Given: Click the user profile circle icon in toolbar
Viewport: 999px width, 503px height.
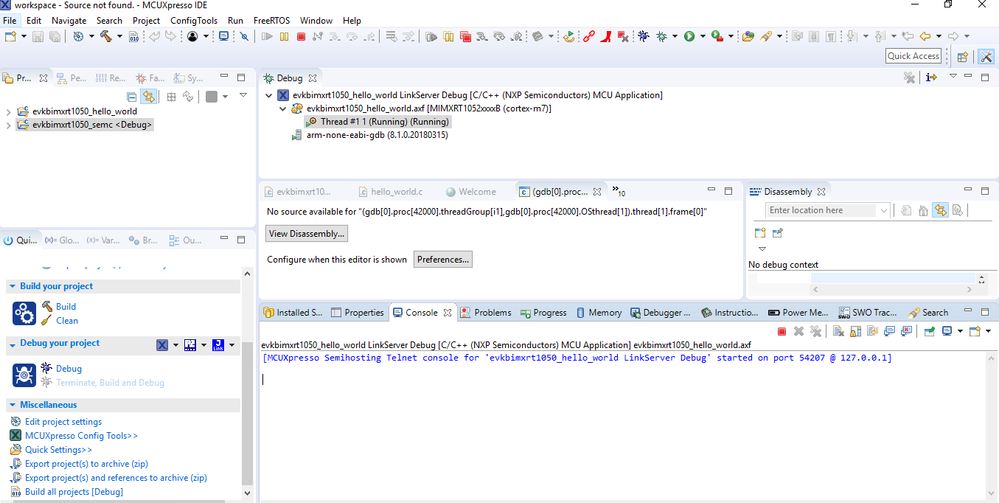Looking at the screenshot, I should [x=192, y=36].
